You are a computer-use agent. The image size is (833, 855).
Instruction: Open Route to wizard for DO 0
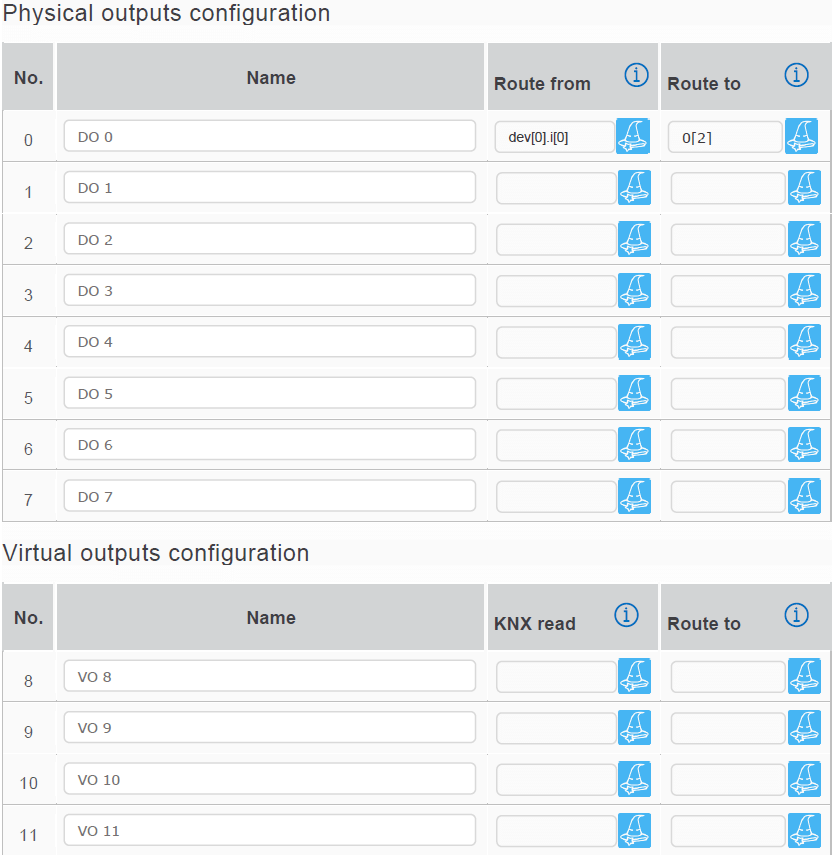pyautogui.click(x=801, y=136)
